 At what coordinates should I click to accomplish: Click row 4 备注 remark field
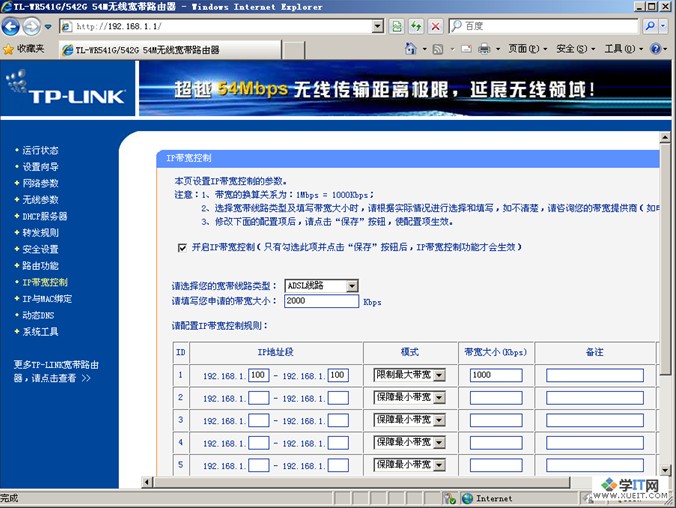tap(595, 442)
